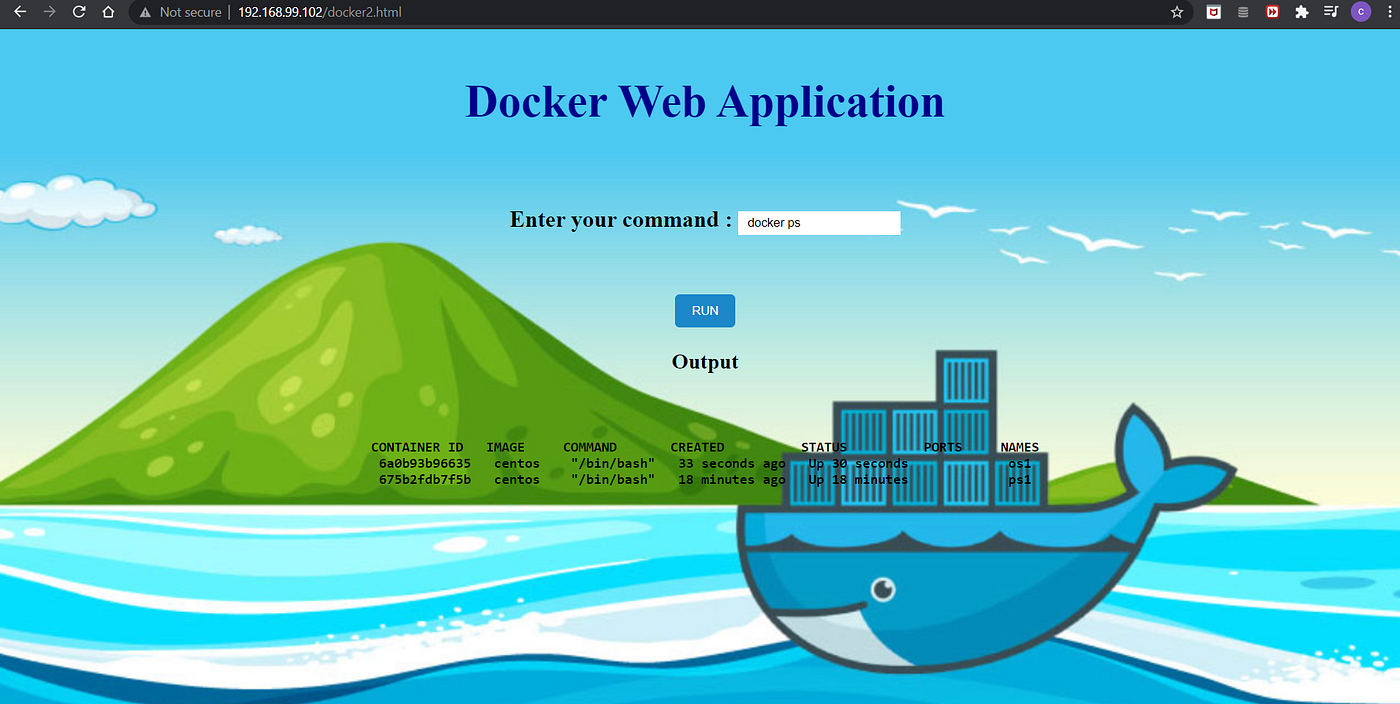Click the docker ps command input field
Viewport: 1400px width, 704px height.
tap(818, 222)
